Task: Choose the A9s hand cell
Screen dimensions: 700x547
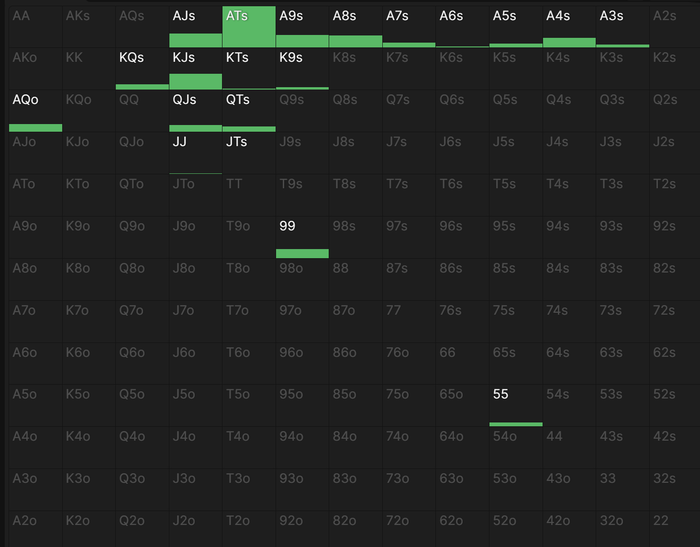Action: click(x=302, y=27)
